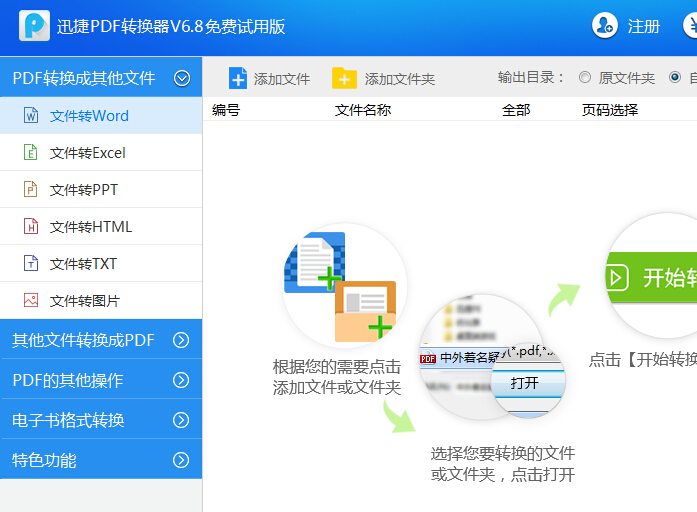The height and width of the screenshot is (512, 697).
Task: Select the 文件转图片 menu entry
Action: point(101,300)
